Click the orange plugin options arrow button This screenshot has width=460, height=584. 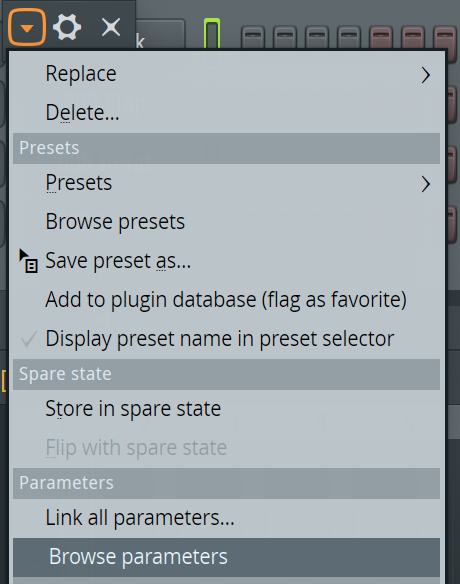27,27
